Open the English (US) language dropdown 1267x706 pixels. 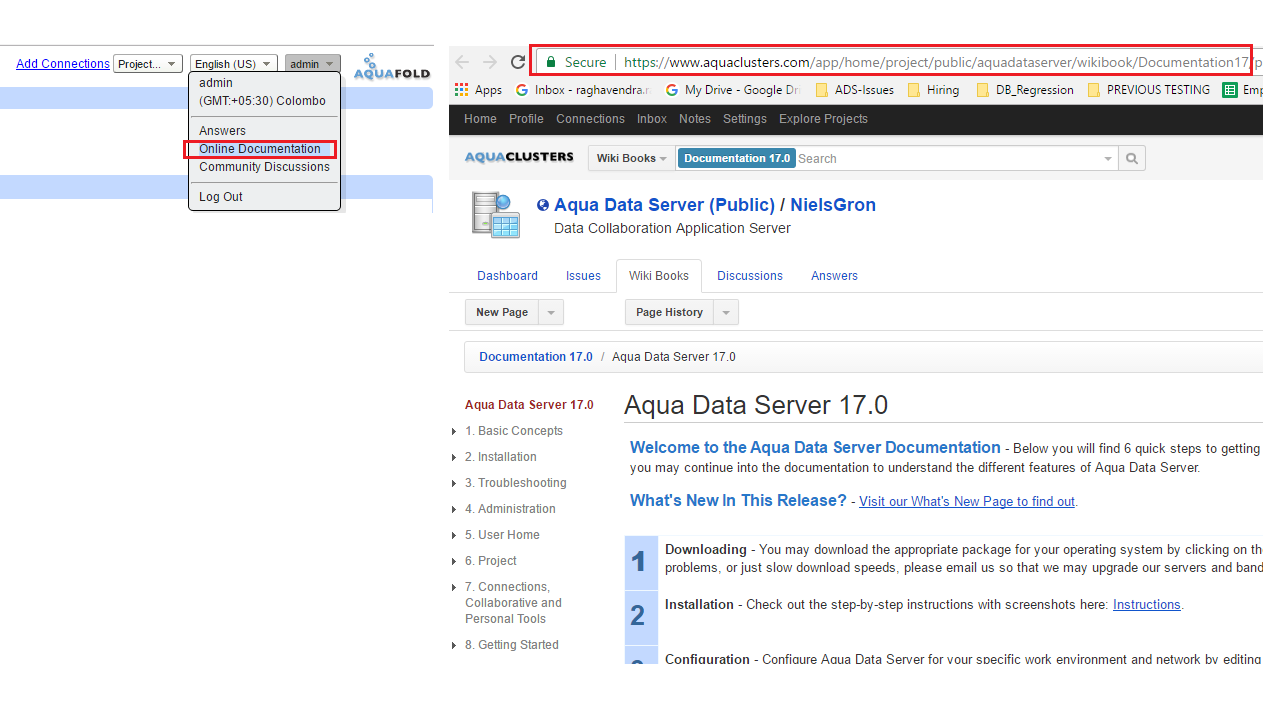tap(234, 64)
